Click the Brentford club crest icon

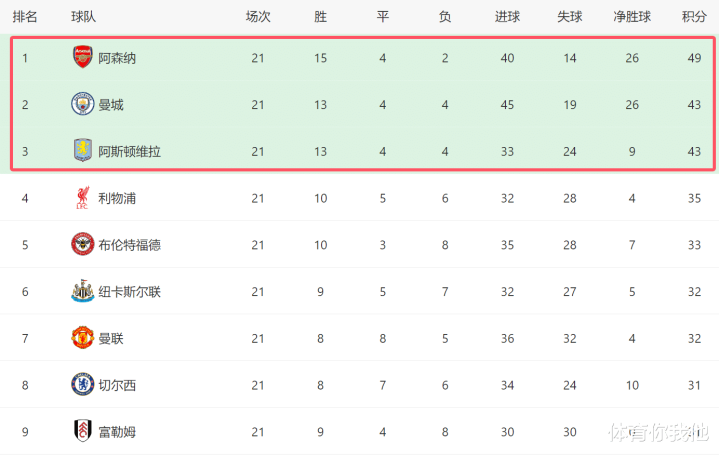[x=82, y=244]
